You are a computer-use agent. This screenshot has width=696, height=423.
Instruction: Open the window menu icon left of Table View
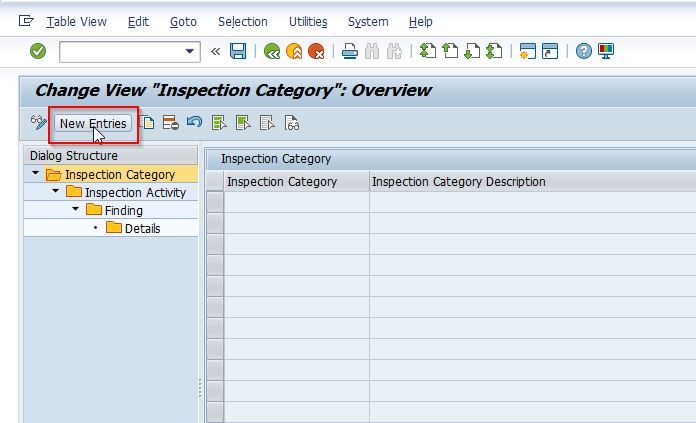click(26, 21)
